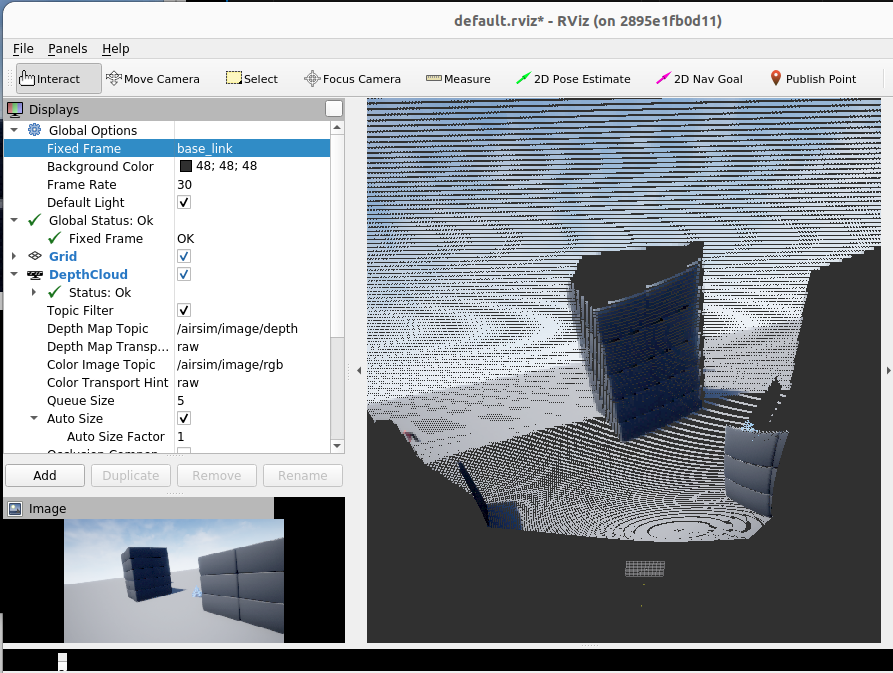The width and height of the screenshot is (893, 673).
Task: Click the Add display button
Action: pos(44,476)
